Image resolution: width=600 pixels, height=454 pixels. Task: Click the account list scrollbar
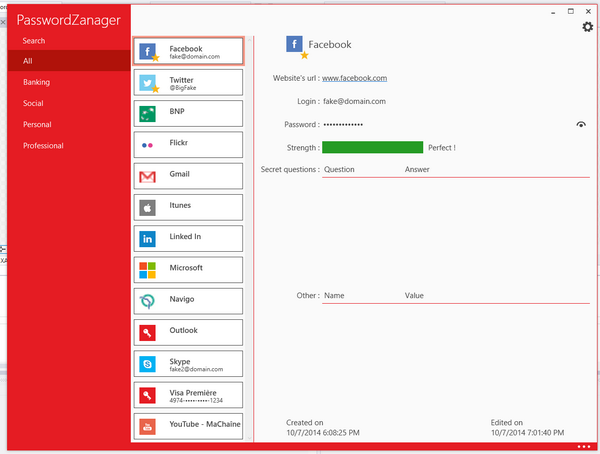coord(249,239)
